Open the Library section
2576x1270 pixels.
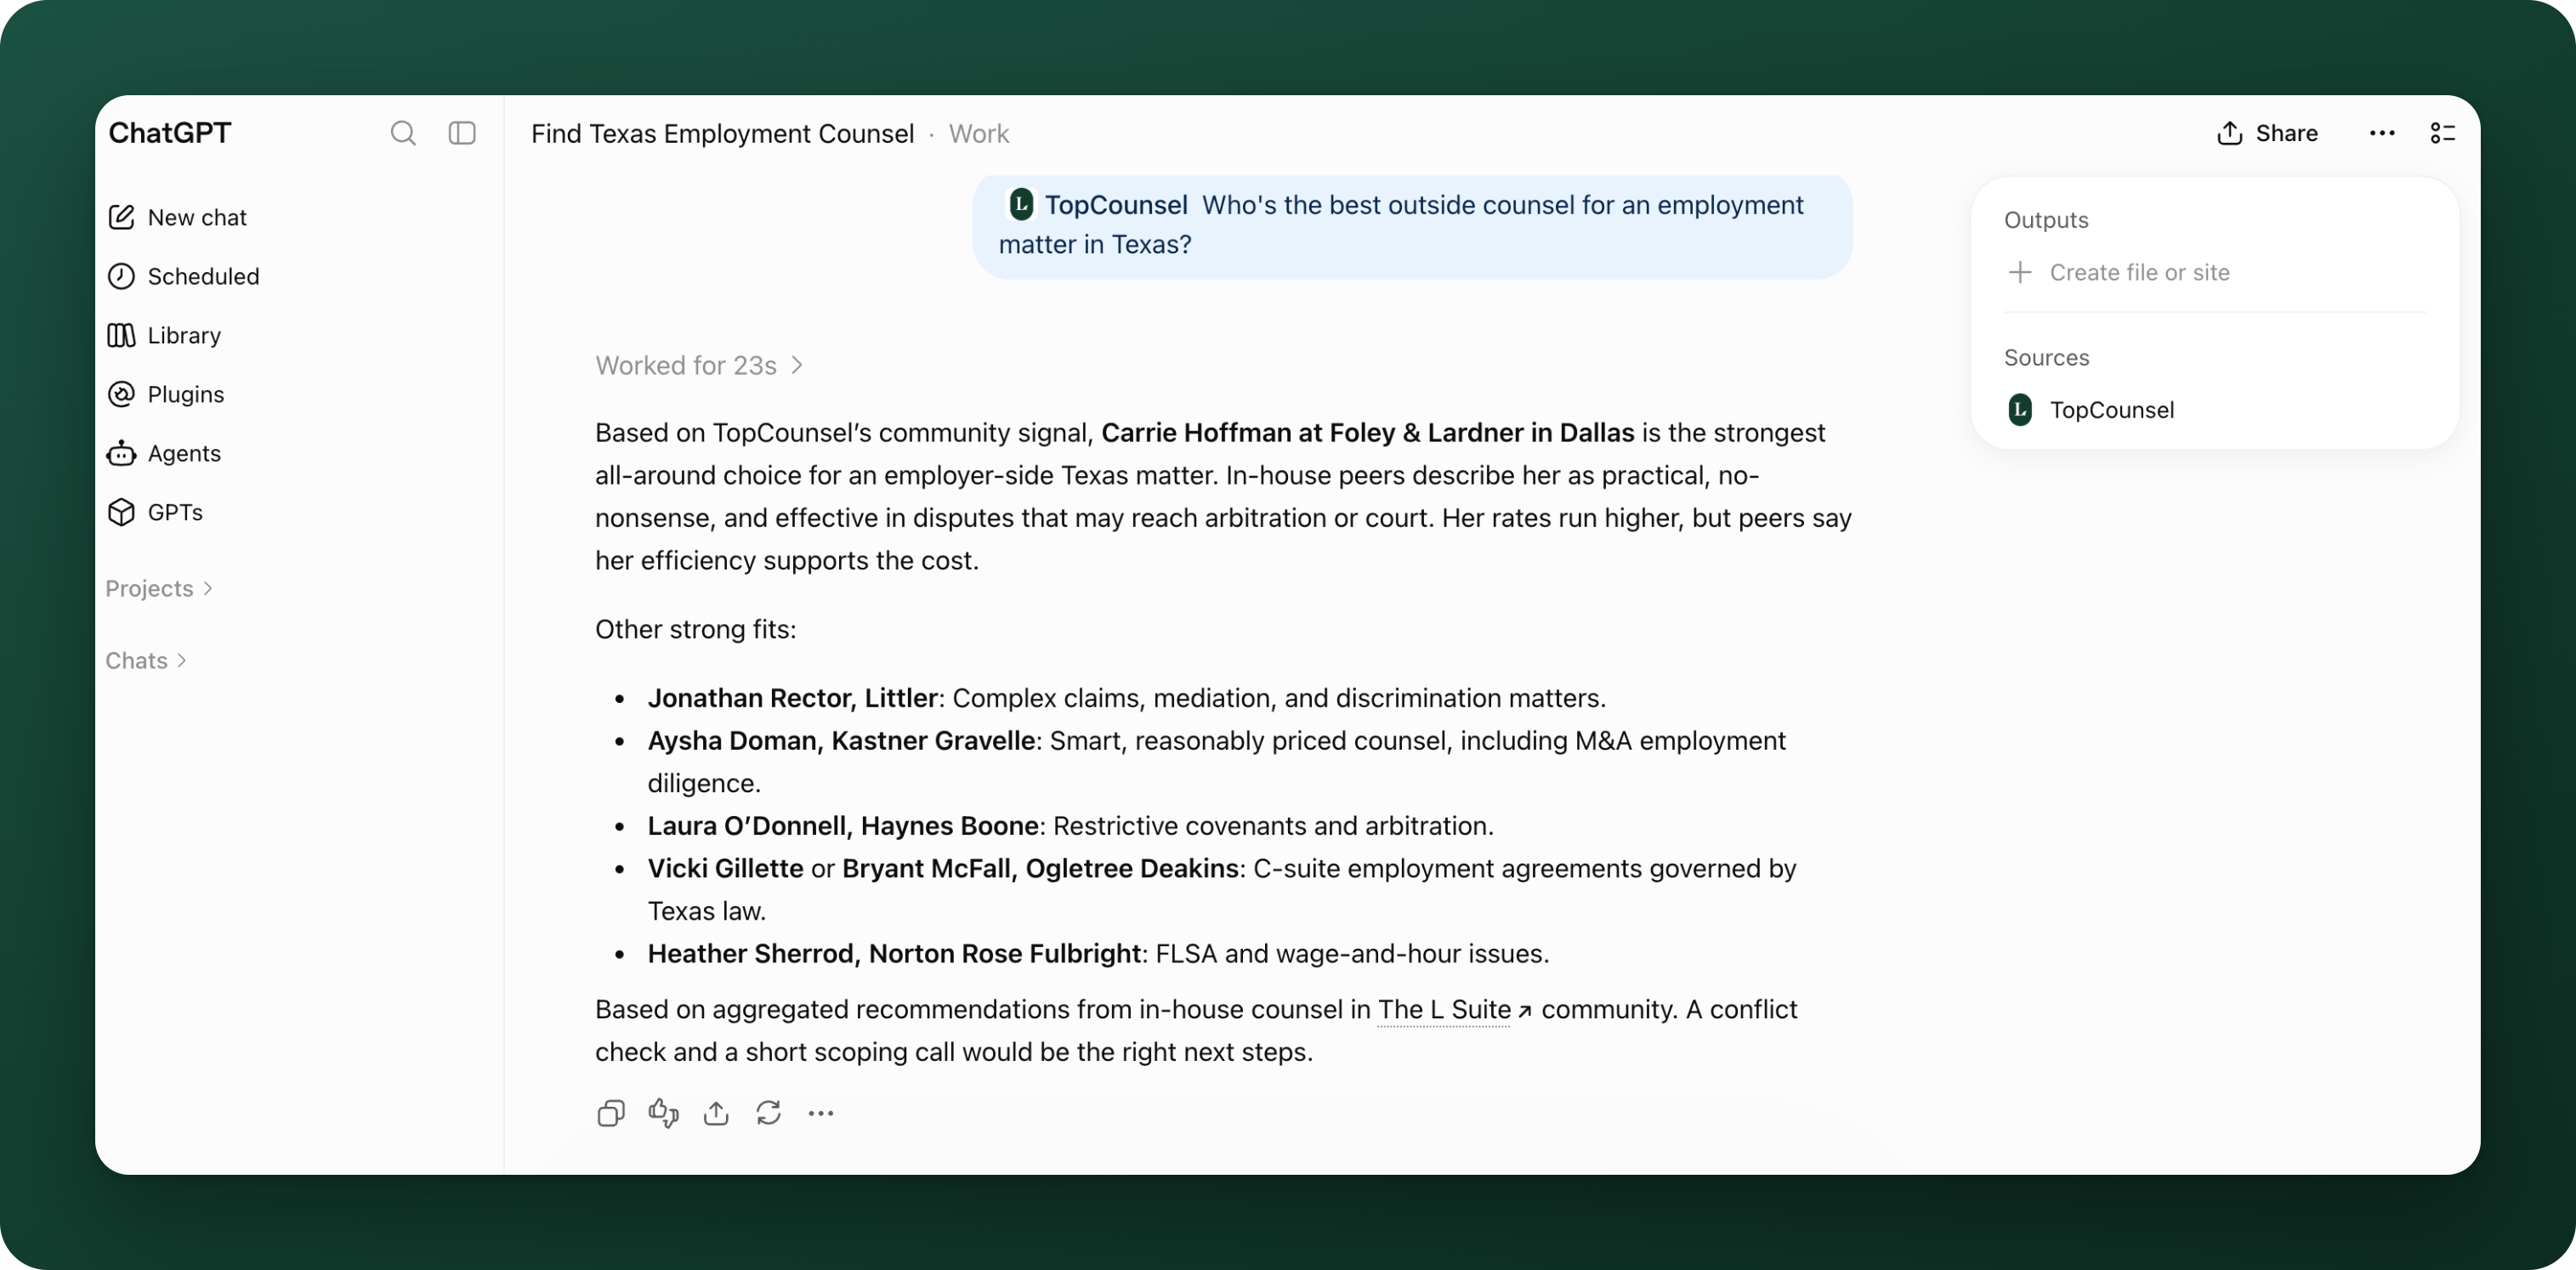(164, 335)
